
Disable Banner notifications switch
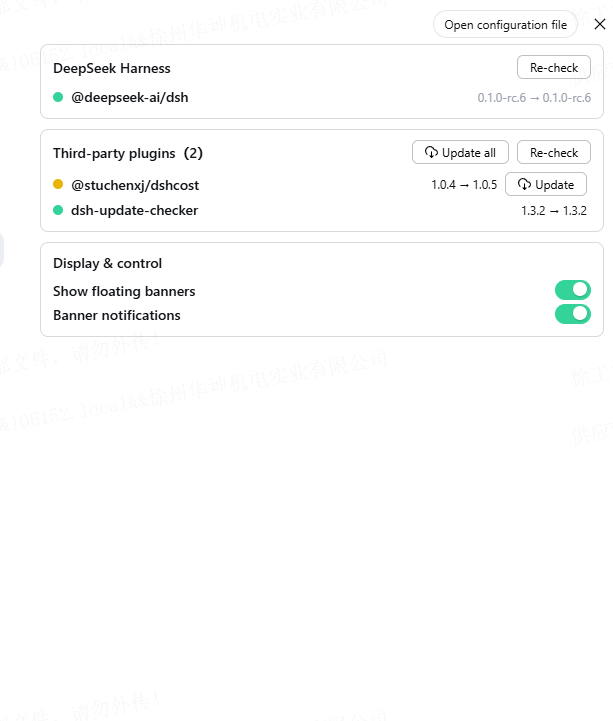[573, 315]
